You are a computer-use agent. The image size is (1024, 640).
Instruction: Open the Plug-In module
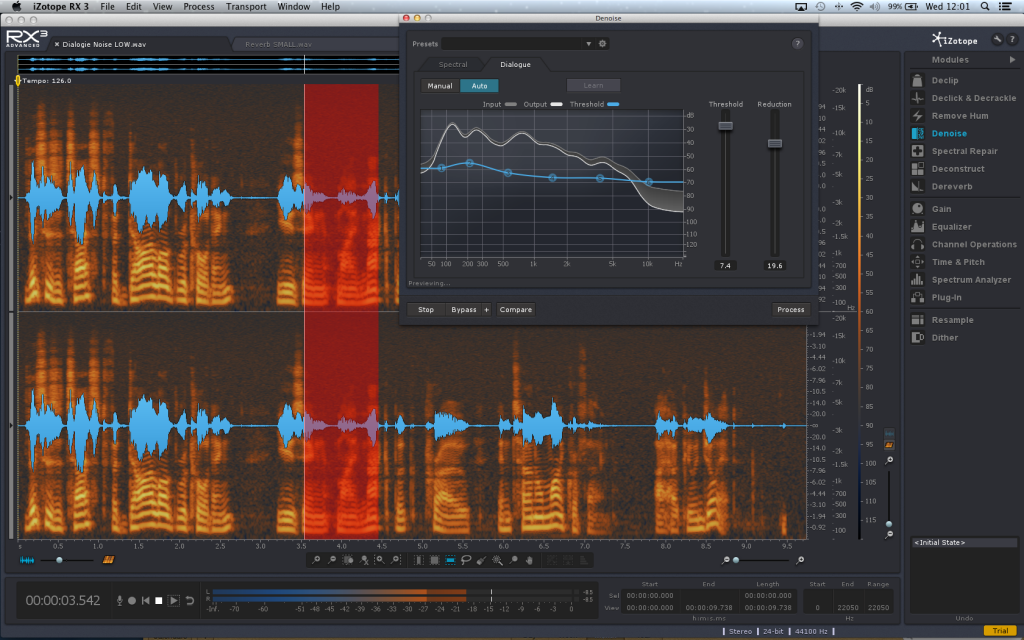pyautogui.click(x=936, y=297)
